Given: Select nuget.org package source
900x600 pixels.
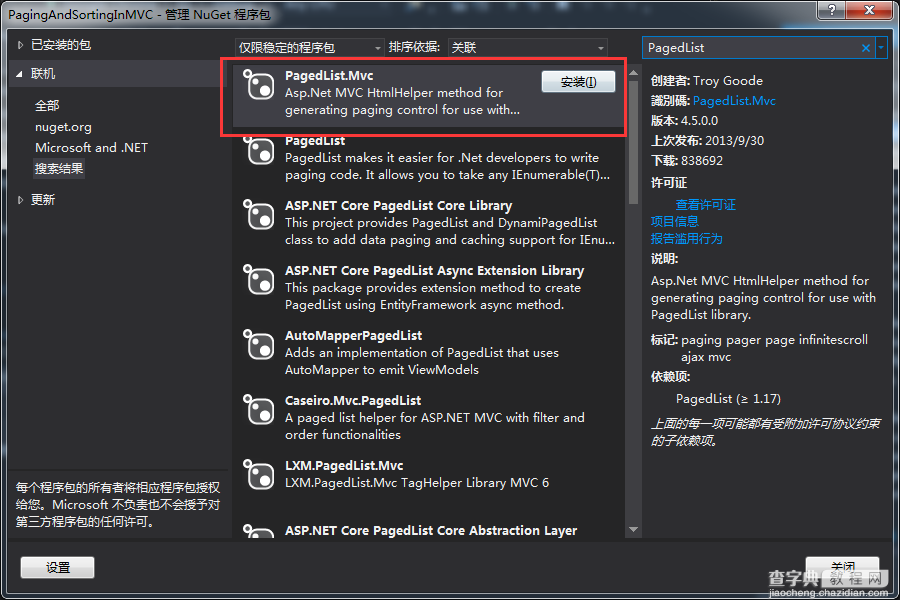Looking at the screenshot, I should point(63,127).
